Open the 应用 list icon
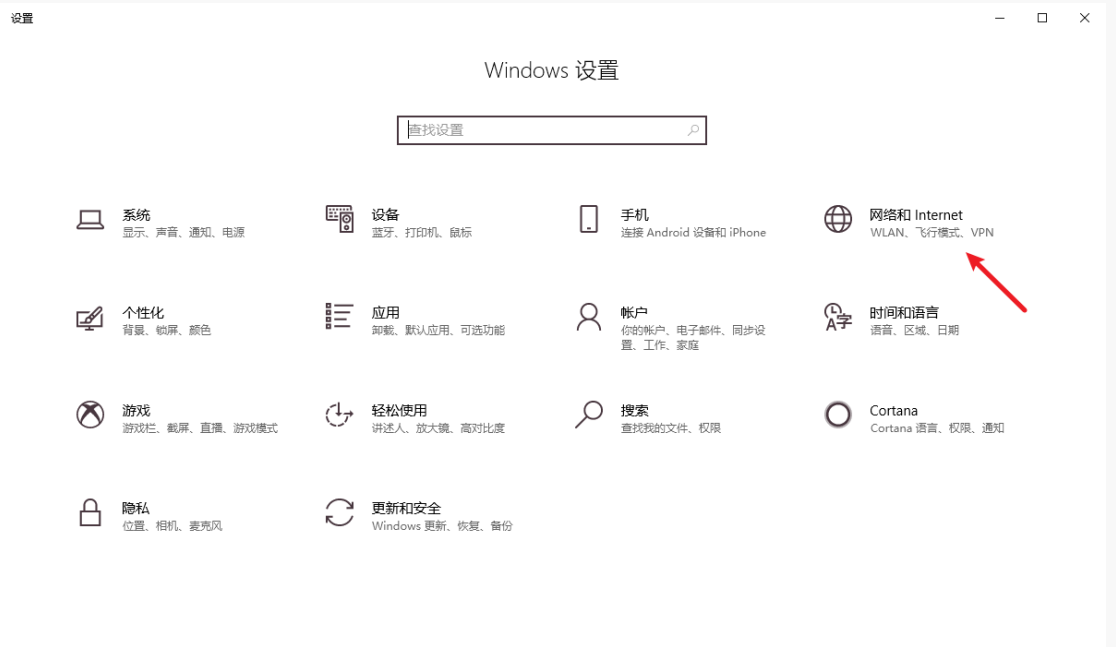 (x=339, y=317)
